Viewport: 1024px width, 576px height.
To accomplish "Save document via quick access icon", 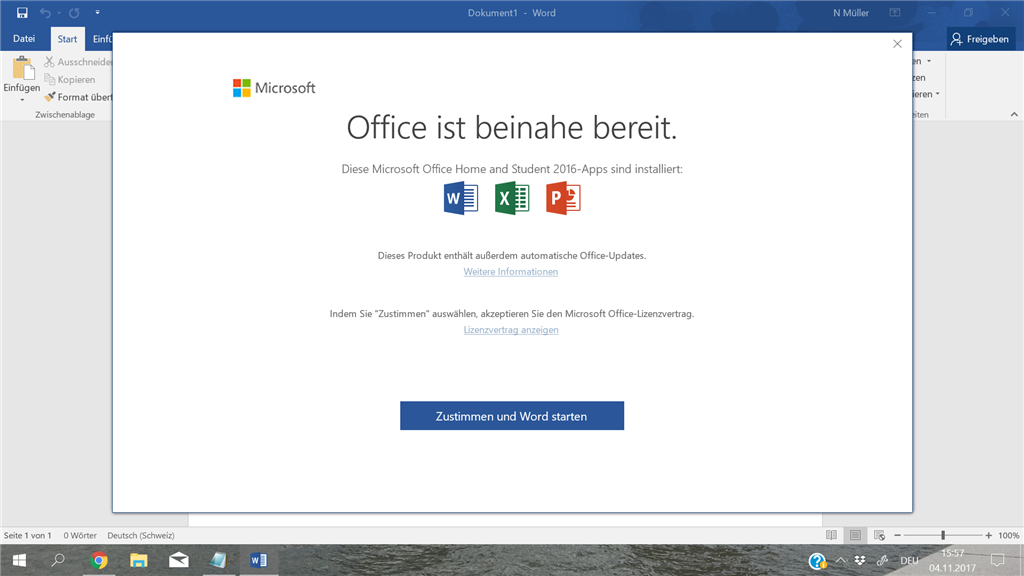I will pyautogui.click(x=22, y=12).
